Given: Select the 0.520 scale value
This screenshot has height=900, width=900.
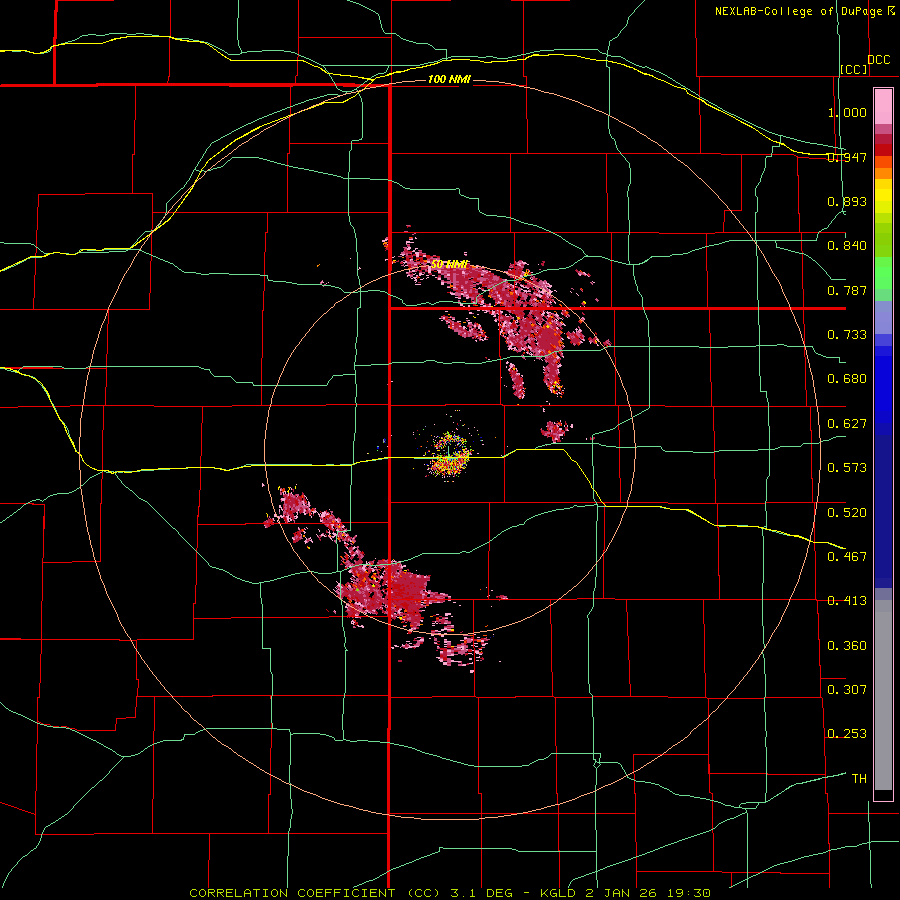Looking at the screenshot, I should (x=847, y=513).
